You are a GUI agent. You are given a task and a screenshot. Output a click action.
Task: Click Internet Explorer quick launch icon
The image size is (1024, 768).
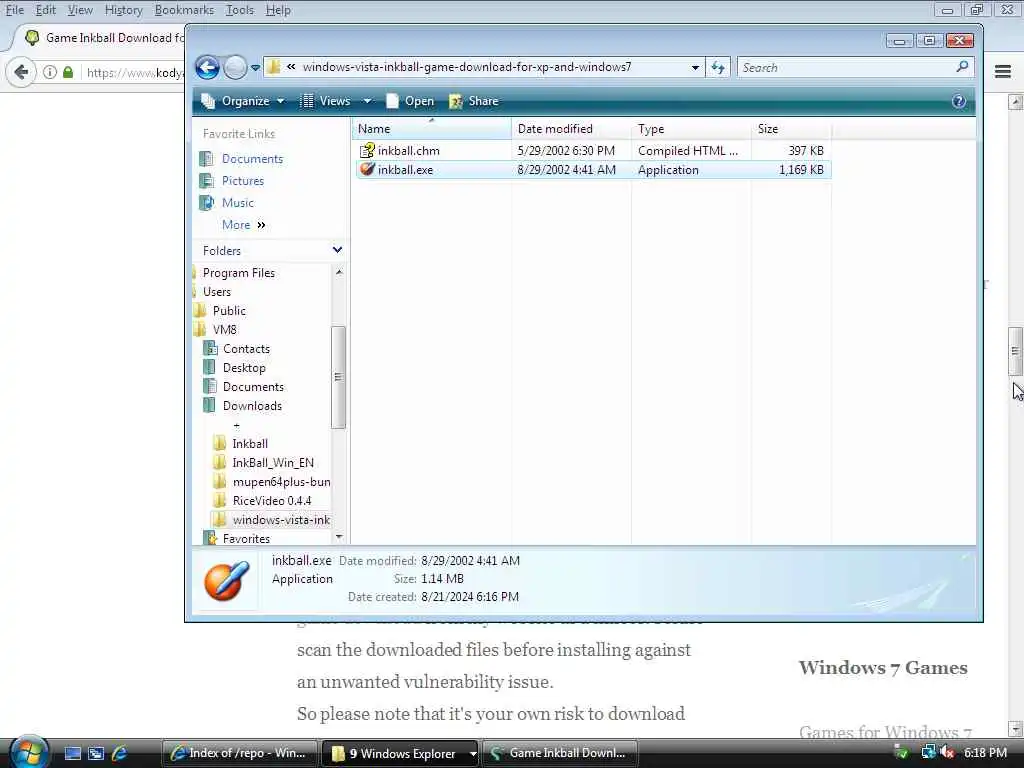(x=120, y=753)
